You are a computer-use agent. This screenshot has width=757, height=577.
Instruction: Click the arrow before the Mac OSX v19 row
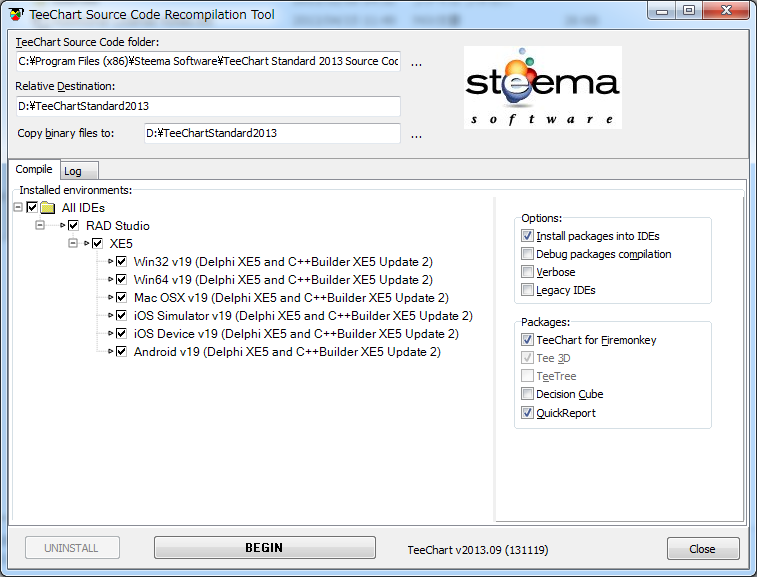pos(111,297)
